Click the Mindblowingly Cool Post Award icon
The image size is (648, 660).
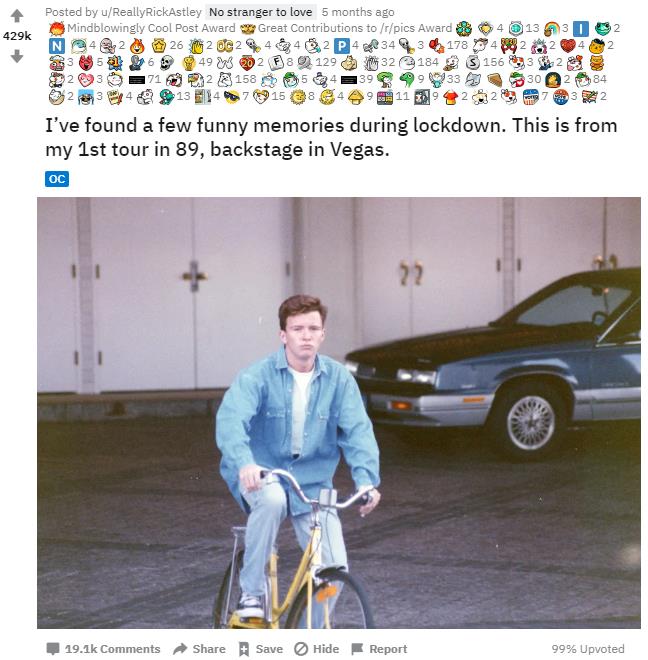(x=56, y=28)
